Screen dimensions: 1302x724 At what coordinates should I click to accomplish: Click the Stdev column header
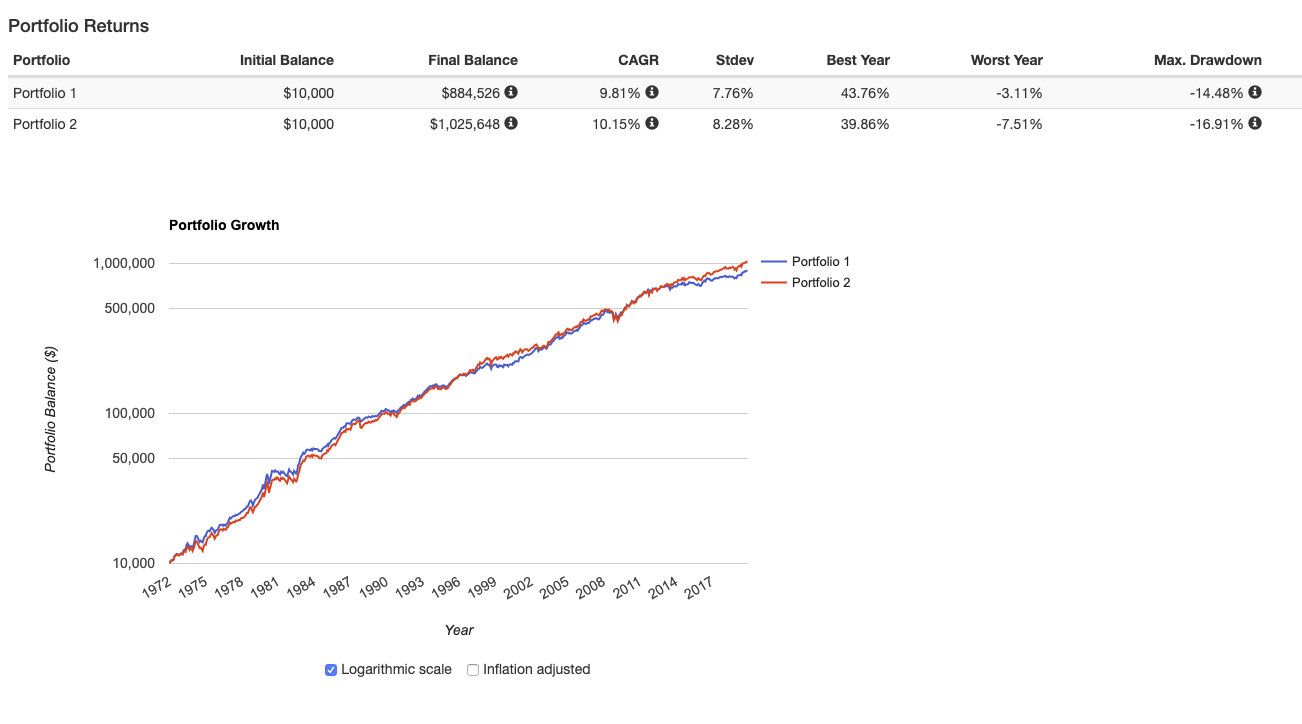pyautogui.click(x=735, y=60)
